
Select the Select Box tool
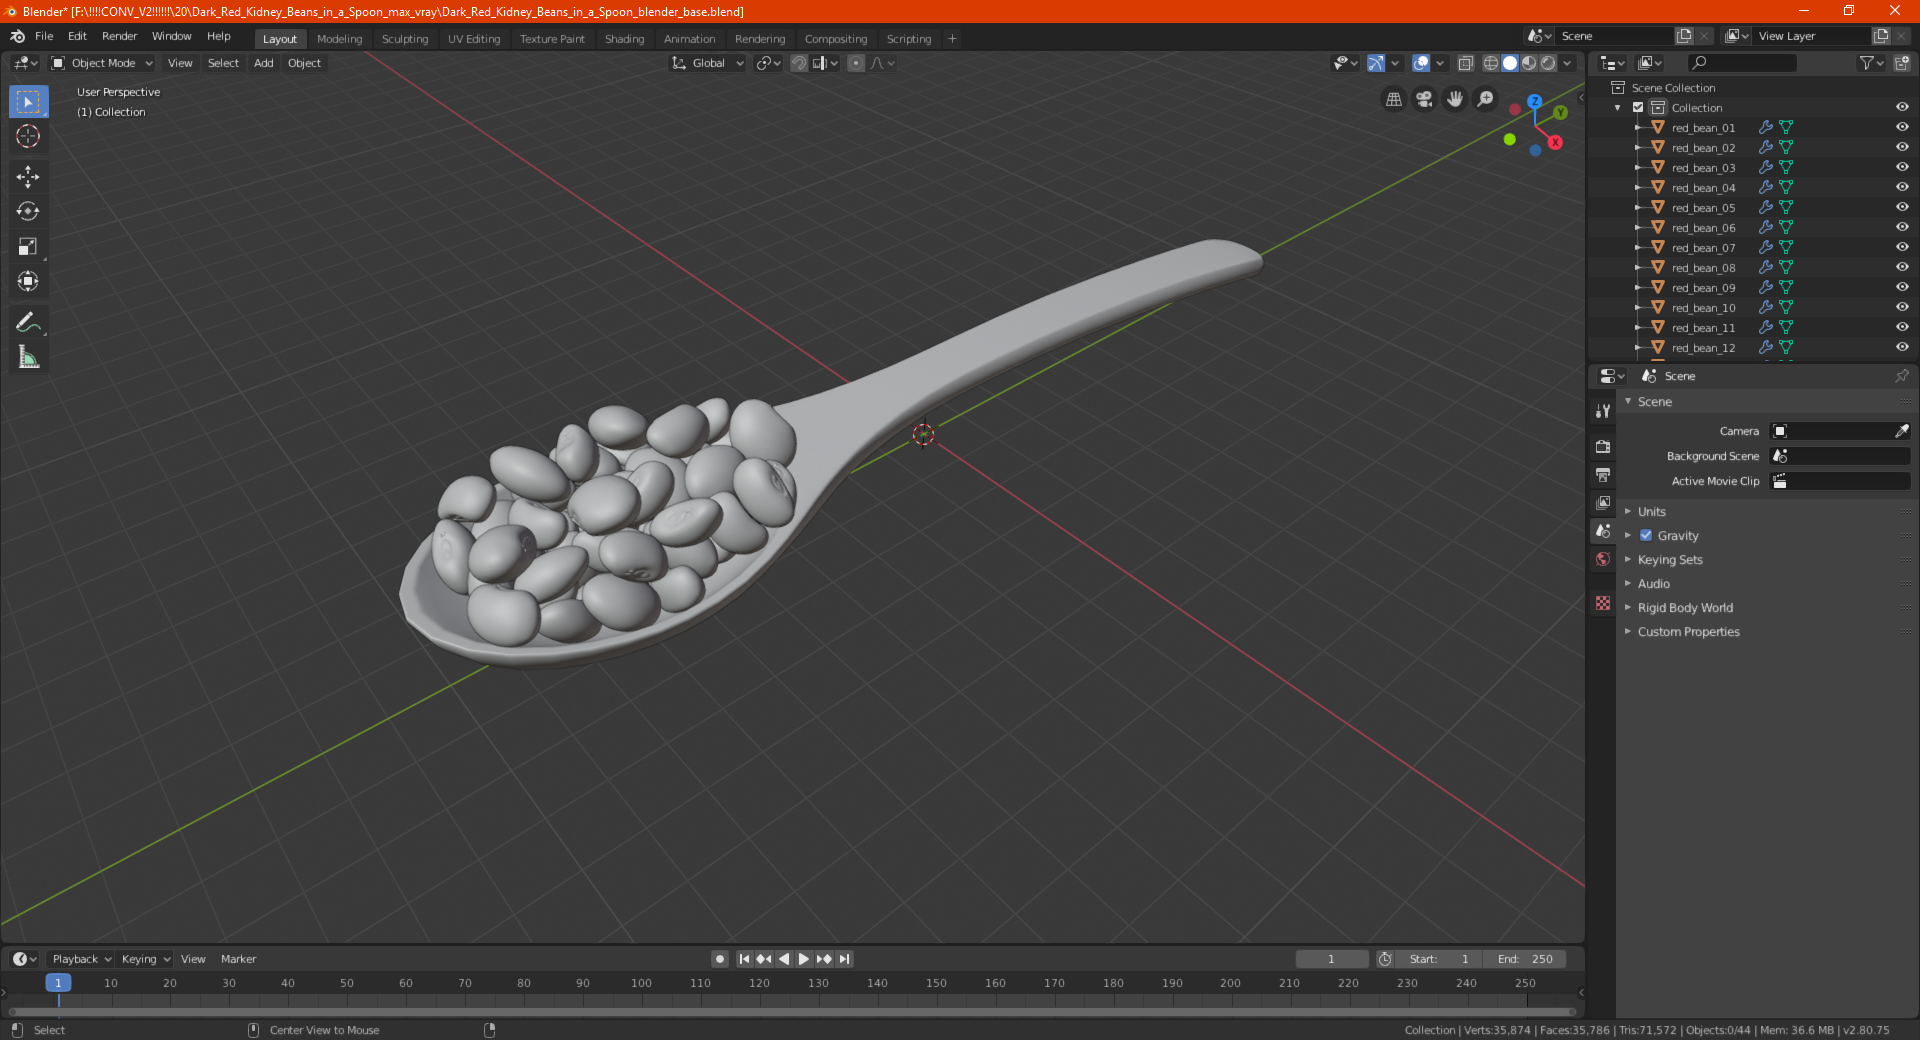[x=28, y=102]
